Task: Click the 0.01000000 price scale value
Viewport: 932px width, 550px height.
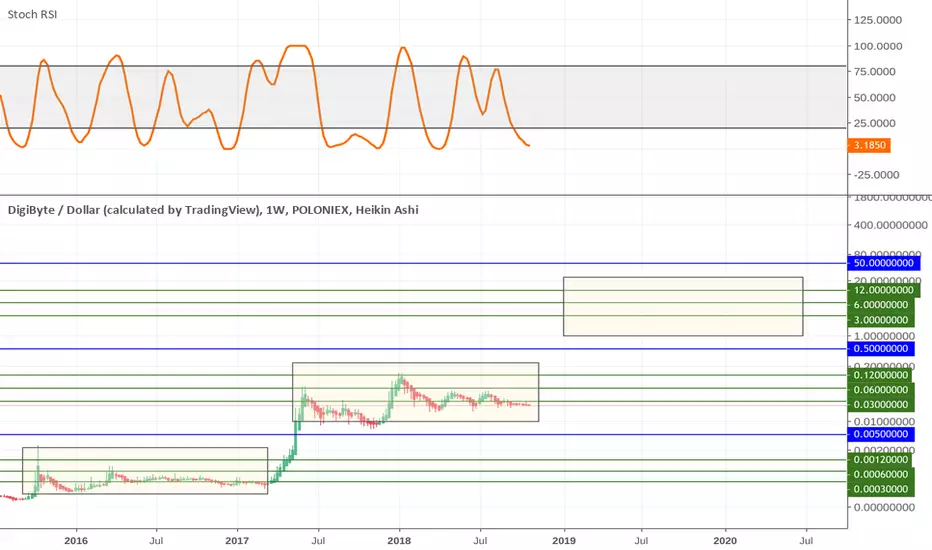Action: pos(884,422)
